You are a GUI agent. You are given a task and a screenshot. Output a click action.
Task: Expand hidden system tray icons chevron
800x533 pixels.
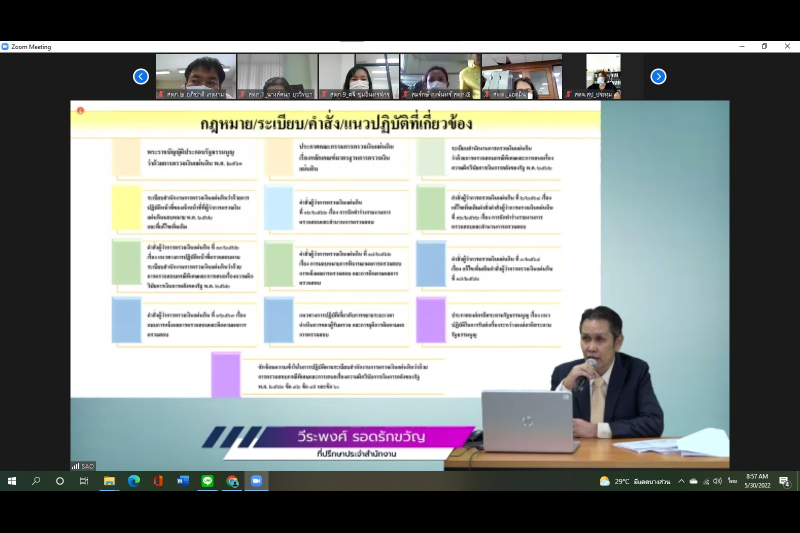coord(681,481)
